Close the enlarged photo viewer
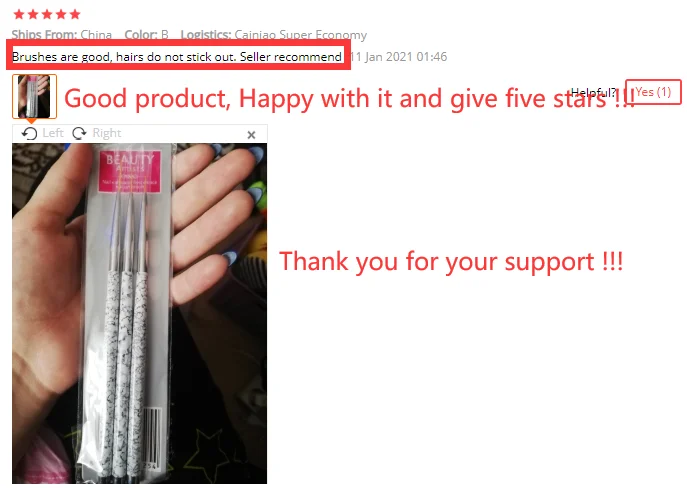Viewport: 687px width, 488px height. (251, 134)
